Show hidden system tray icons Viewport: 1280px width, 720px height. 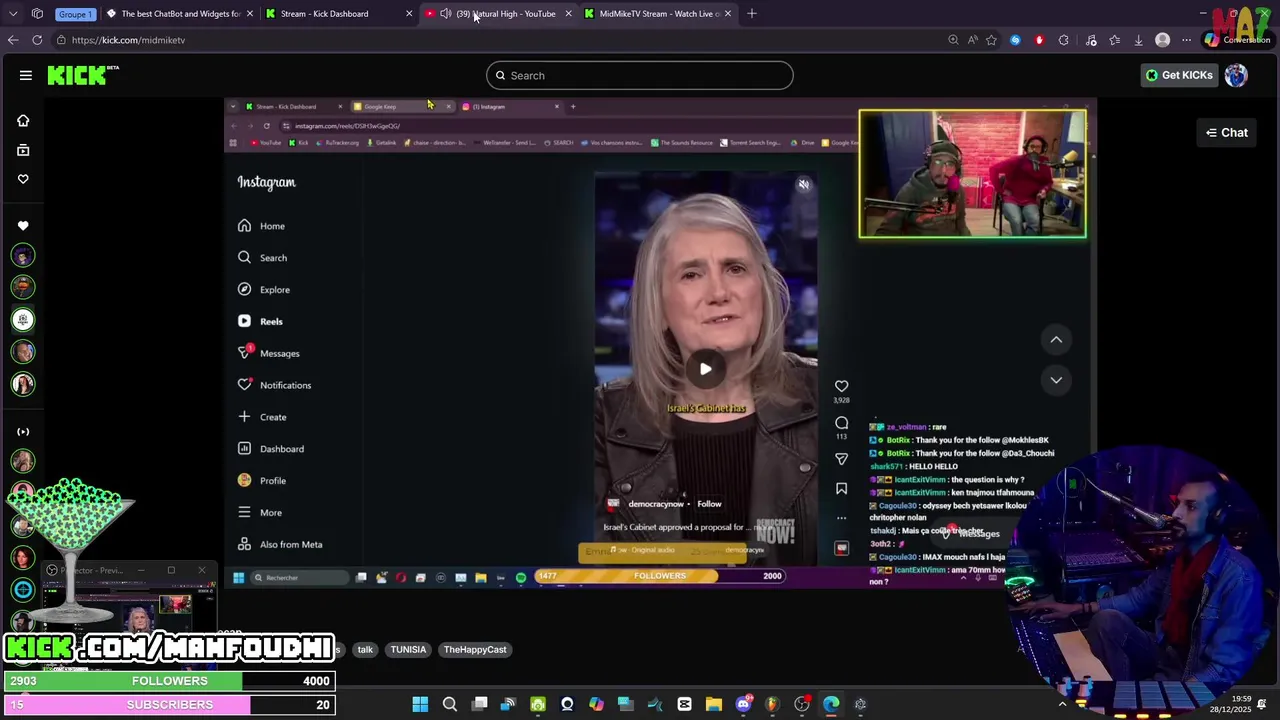[x=1062, y=704]
